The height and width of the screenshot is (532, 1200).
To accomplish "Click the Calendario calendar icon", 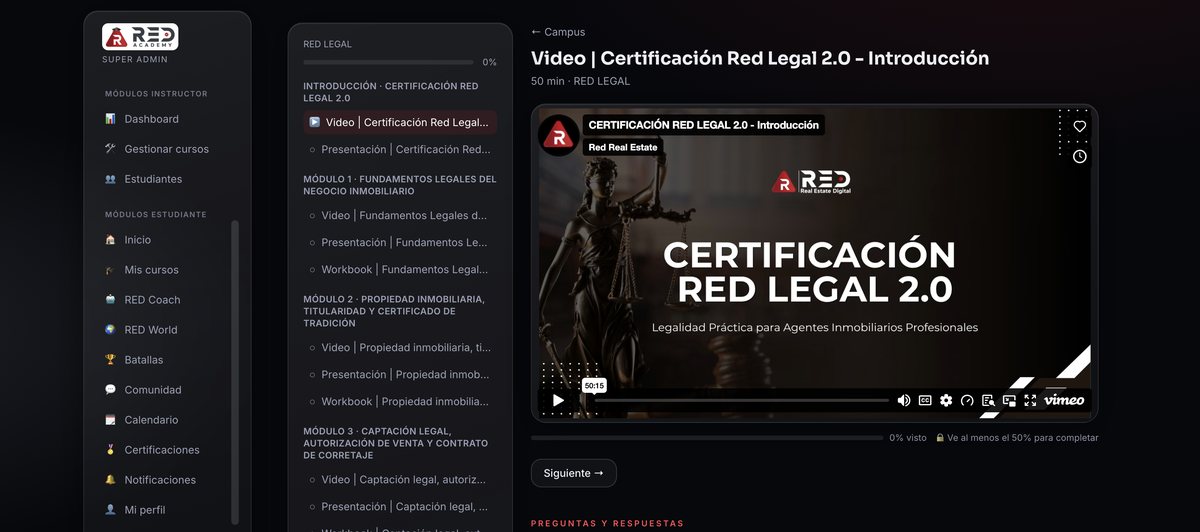I will (x=110, y=420).
